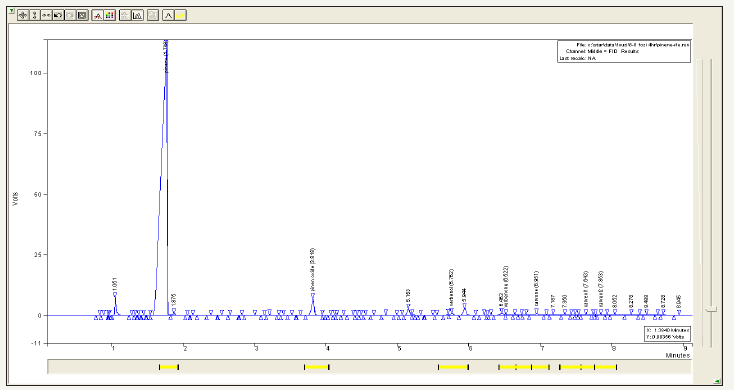Click the green corner icon at bottom right
The image size is (734, 390).
click(717, 381)
